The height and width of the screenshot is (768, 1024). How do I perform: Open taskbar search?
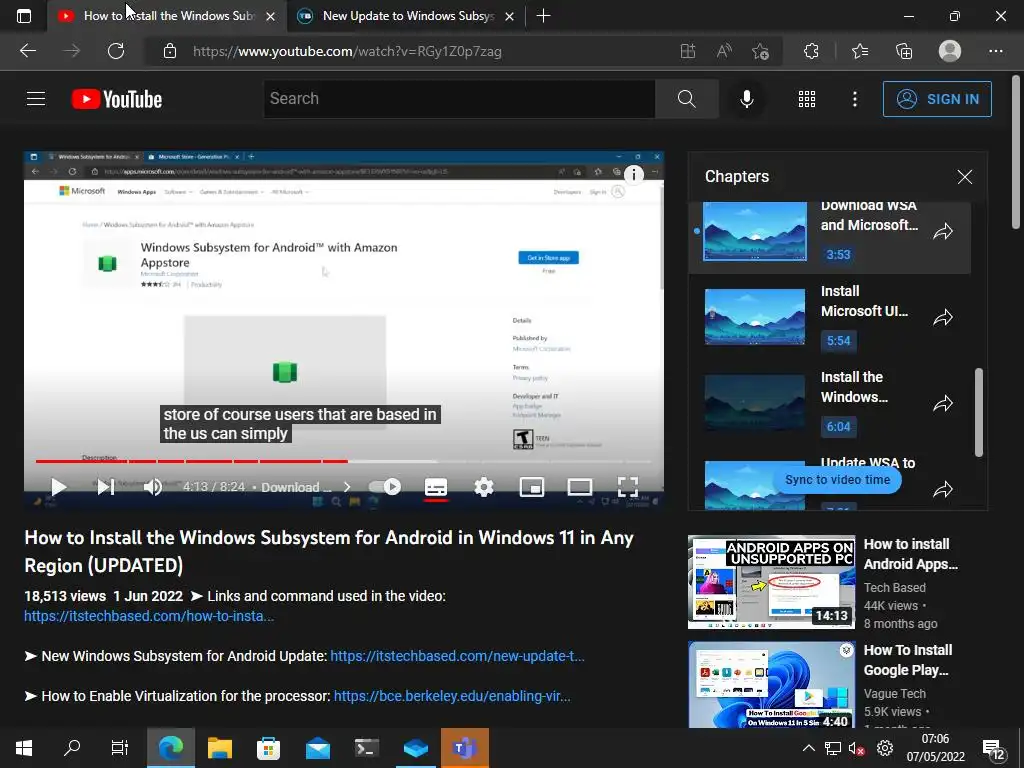pos(72,748)
